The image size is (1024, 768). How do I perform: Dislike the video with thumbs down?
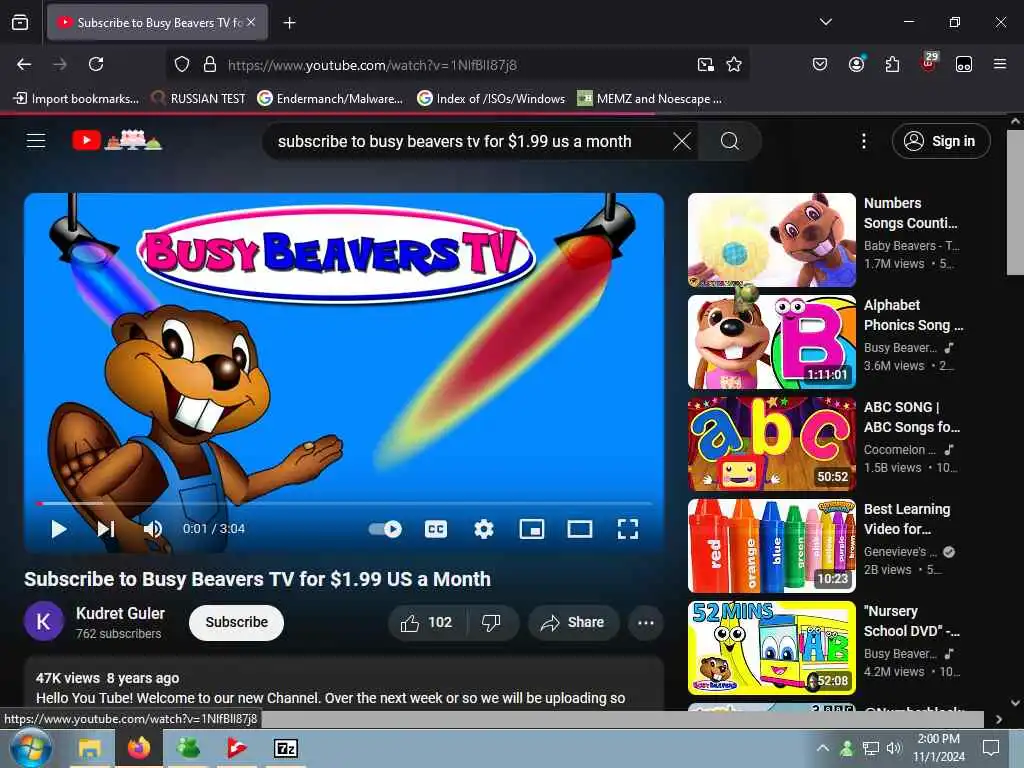pyautogui.click(x=492, y=622)
